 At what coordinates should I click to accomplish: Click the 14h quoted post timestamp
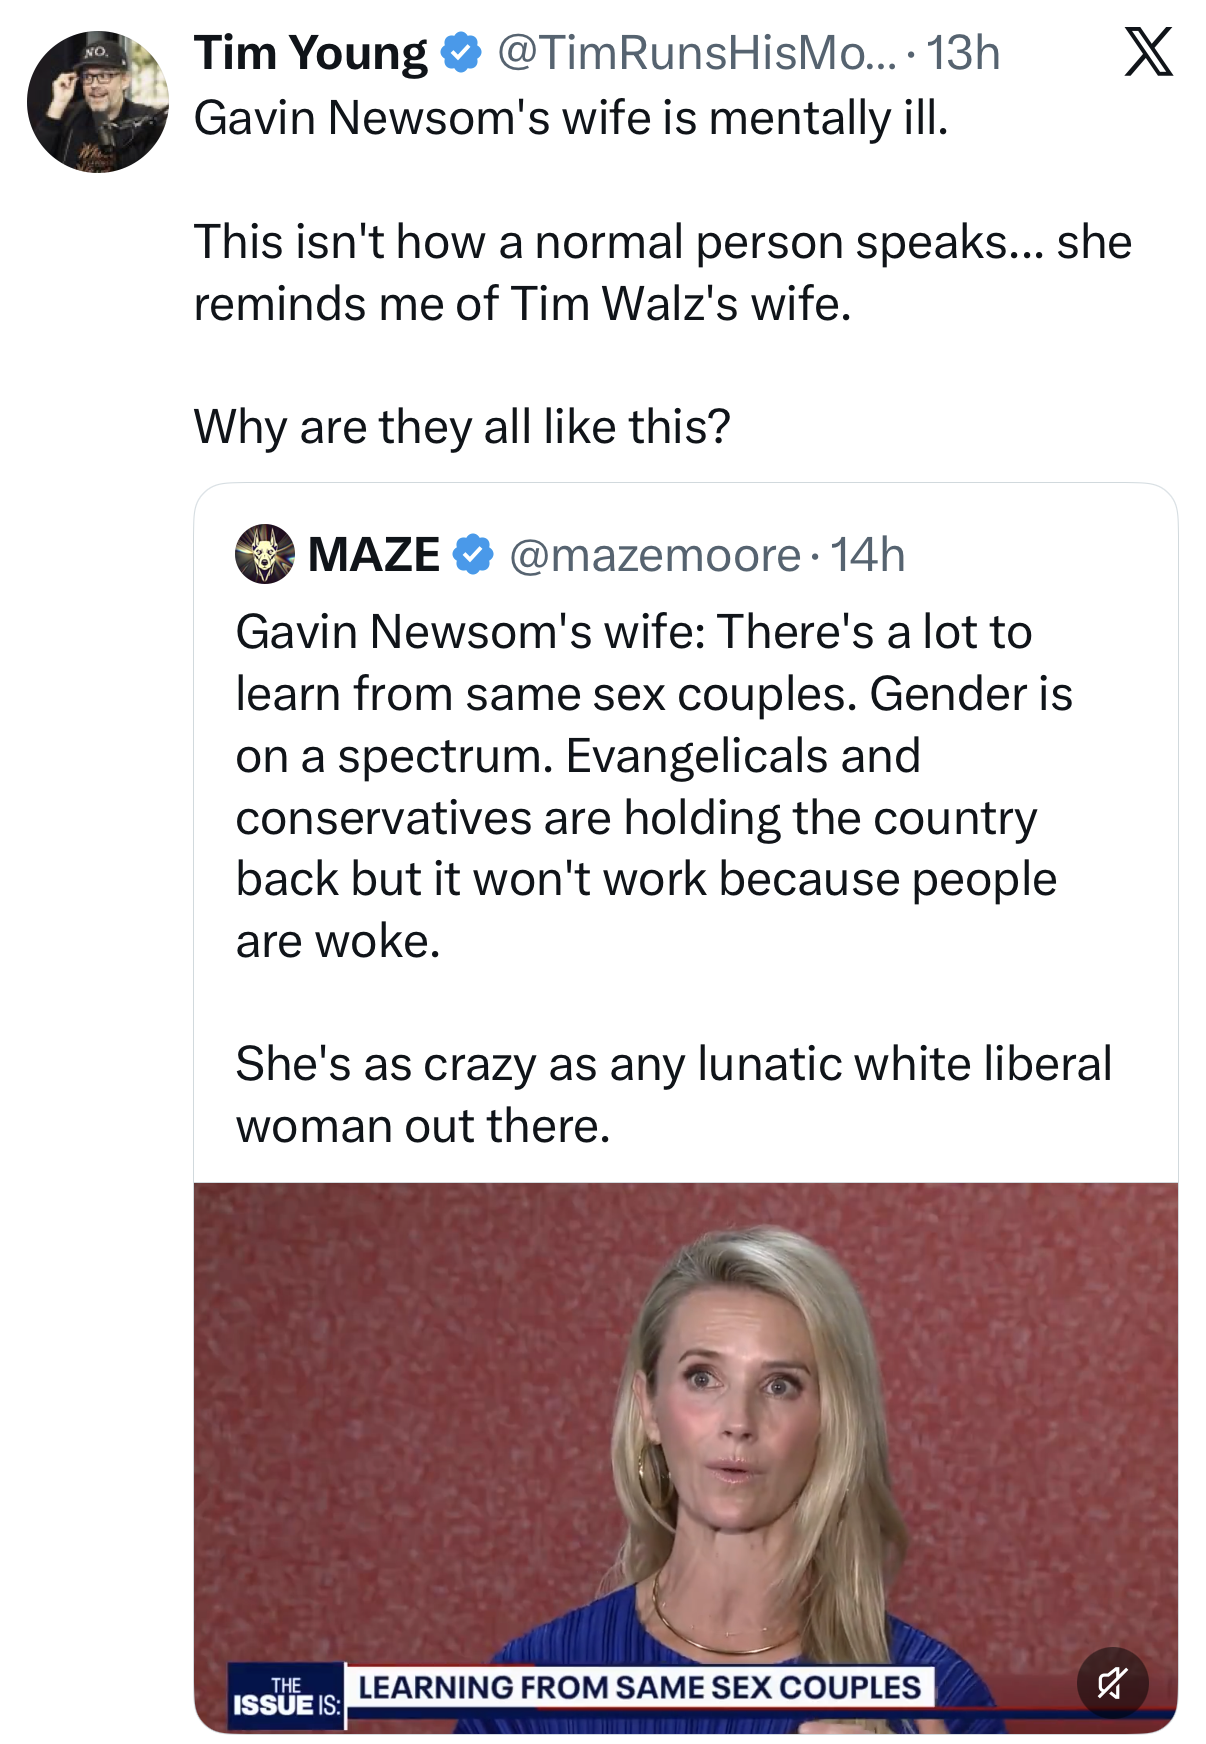pyautogui.click(x=868, y=555)
